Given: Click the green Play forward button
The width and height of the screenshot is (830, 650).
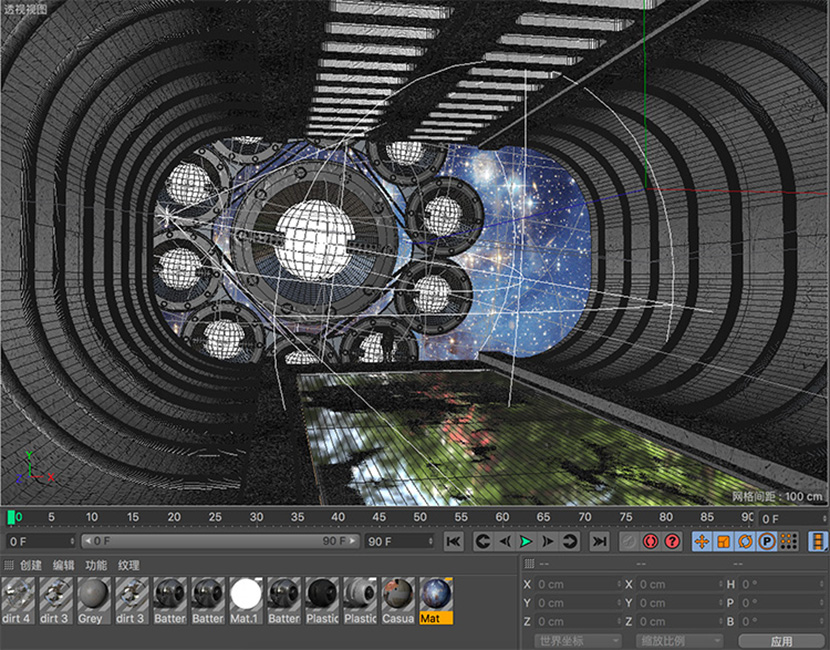Looking at the screenshot, I should [x=525, y=541].
